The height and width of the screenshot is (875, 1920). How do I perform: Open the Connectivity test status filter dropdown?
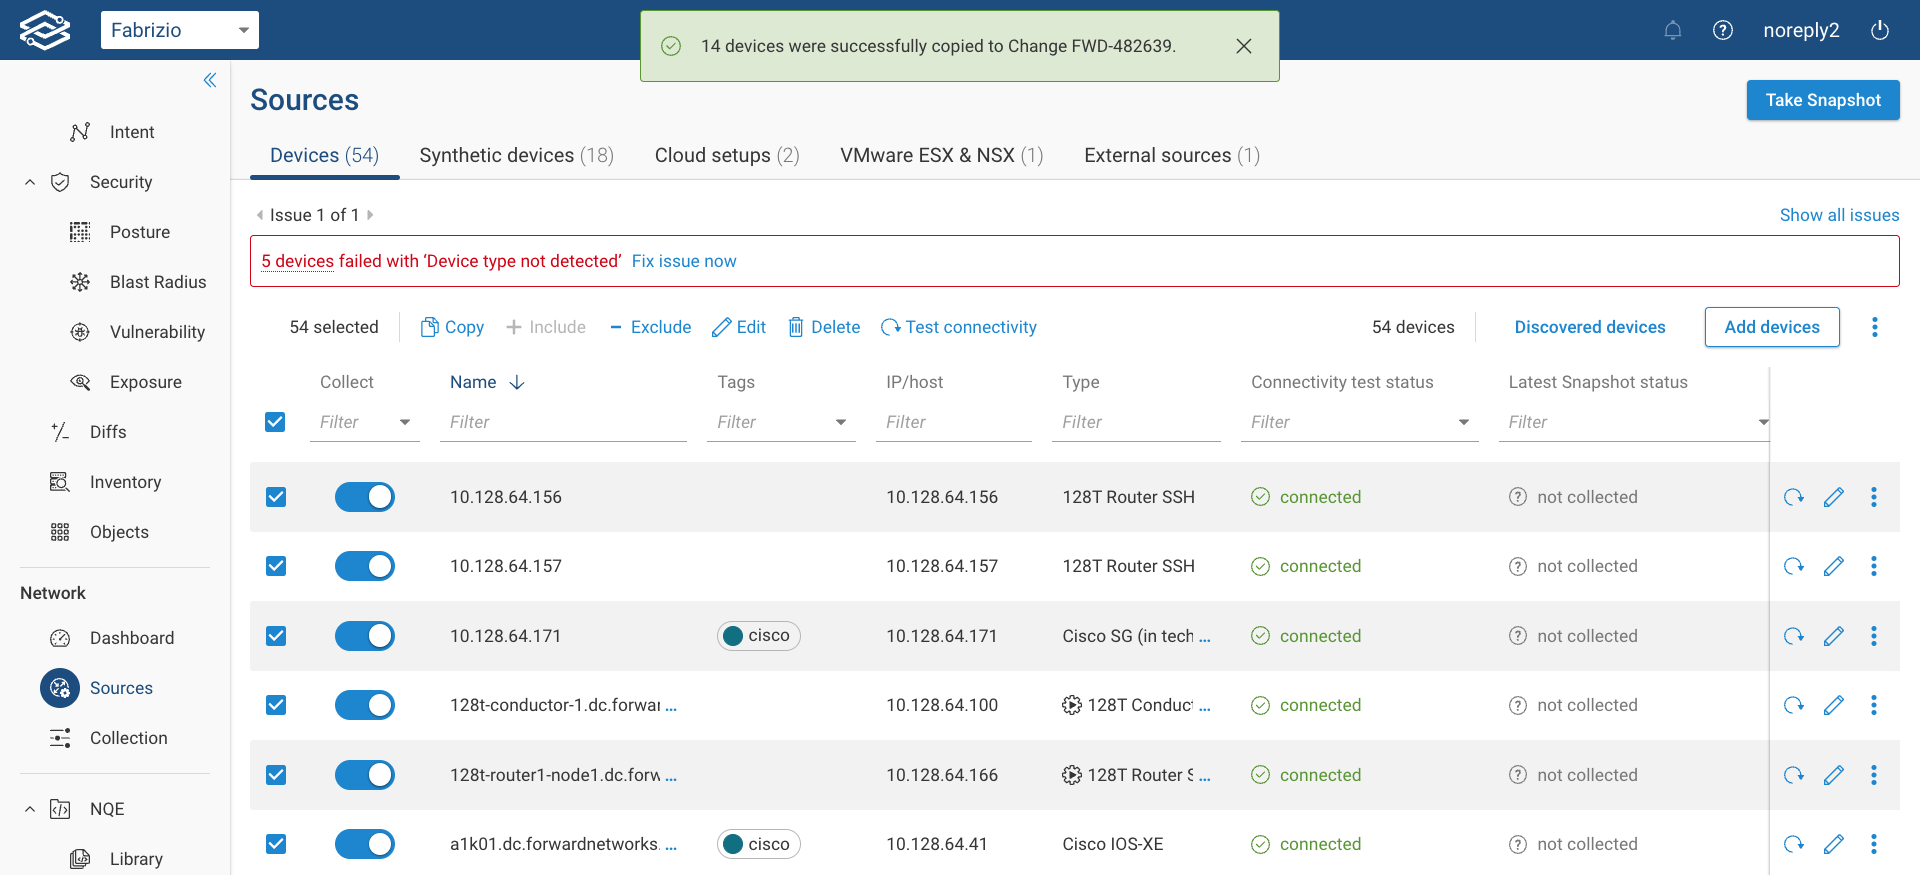click(x=1463, y=422)
